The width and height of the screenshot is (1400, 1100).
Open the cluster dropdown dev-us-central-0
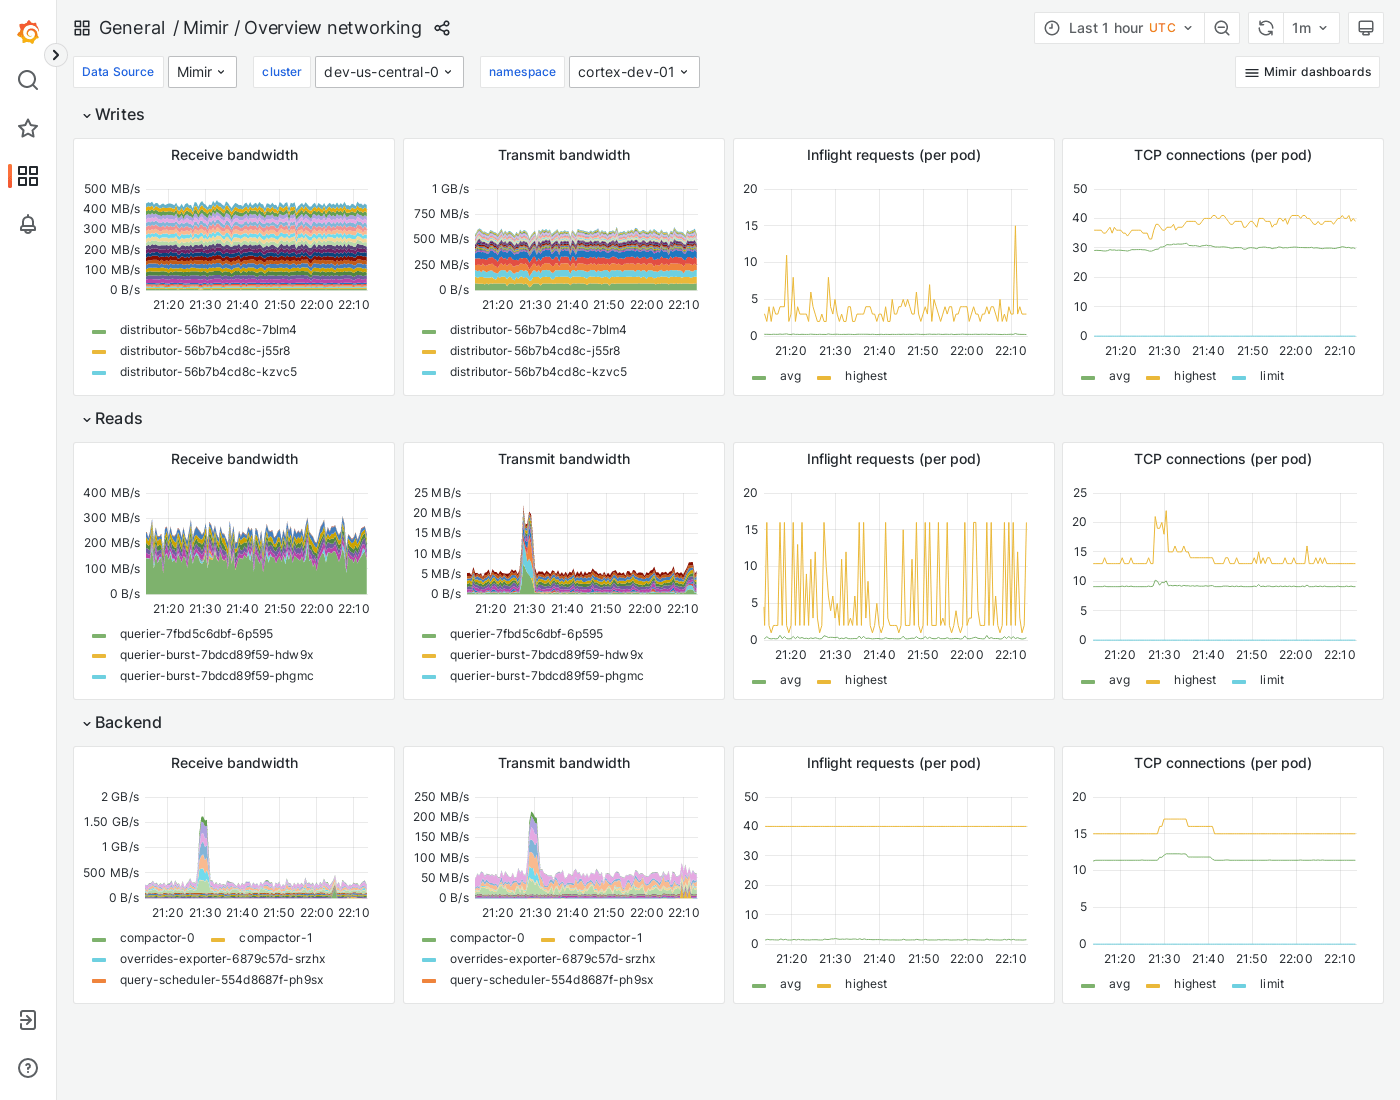pyautogui.click(x=389, y=72)
